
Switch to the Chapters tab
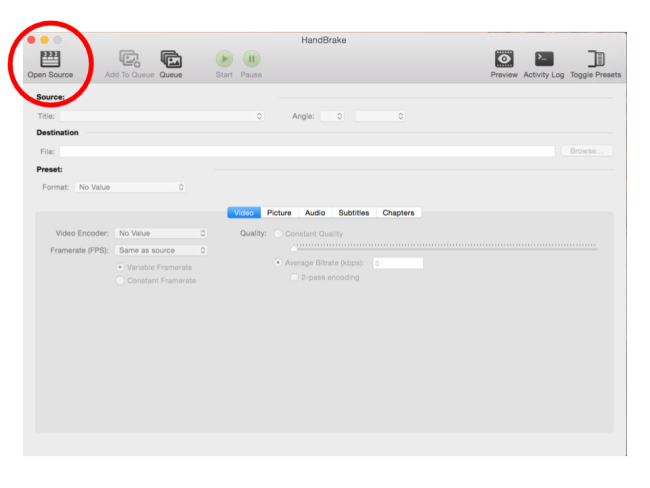pyautogui.click(x=398, y=213)
